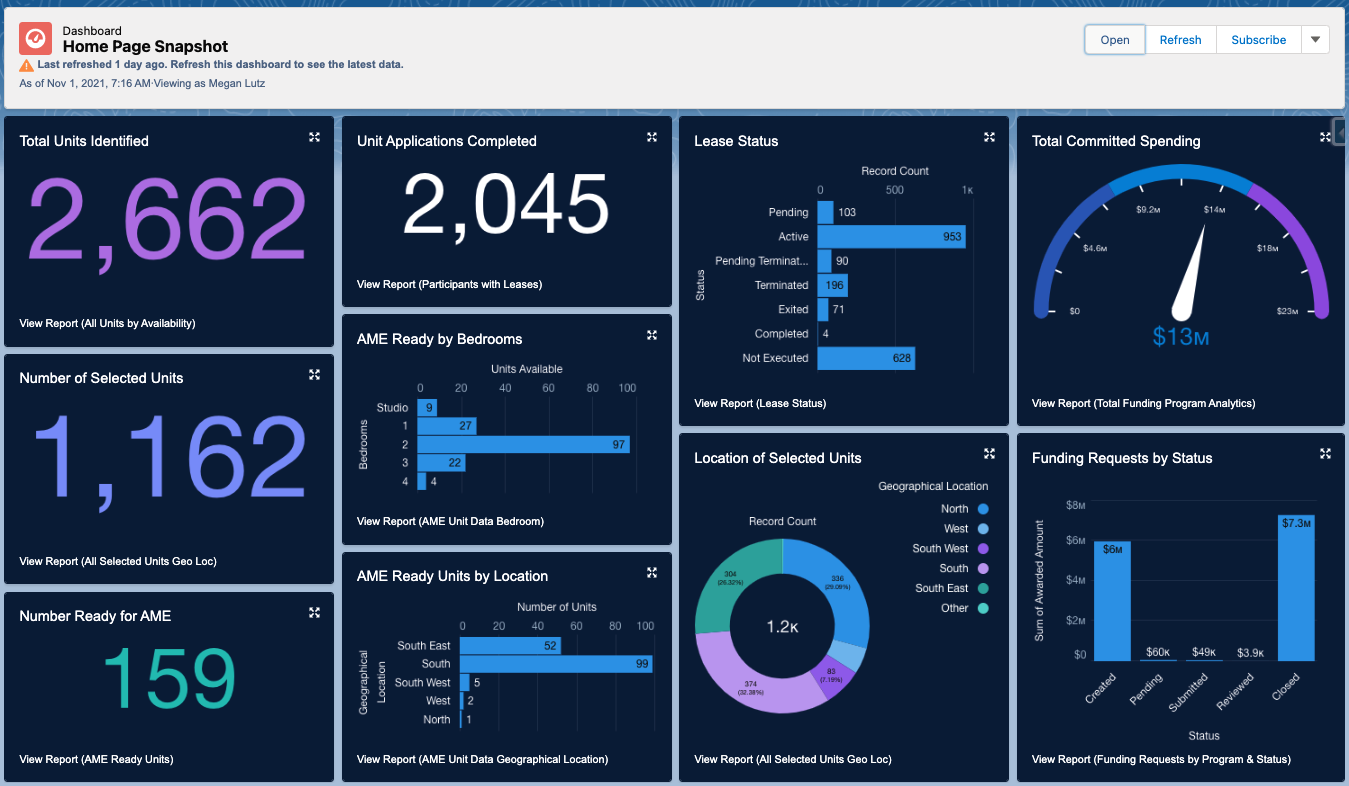1349x786 pixels.
Task: Expand the Number of Selected Units widget
Action: click(x=314, y=374)
